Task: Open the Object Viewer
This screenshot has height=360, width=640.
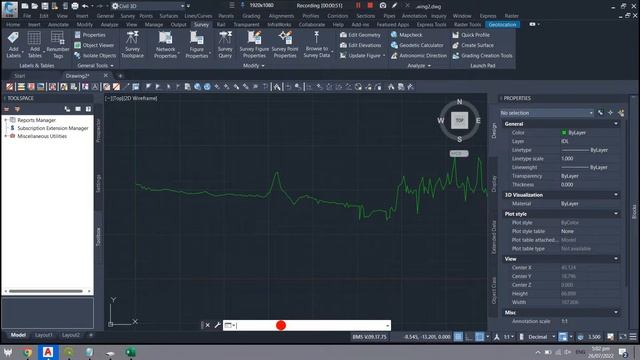Action: (94, 45)
